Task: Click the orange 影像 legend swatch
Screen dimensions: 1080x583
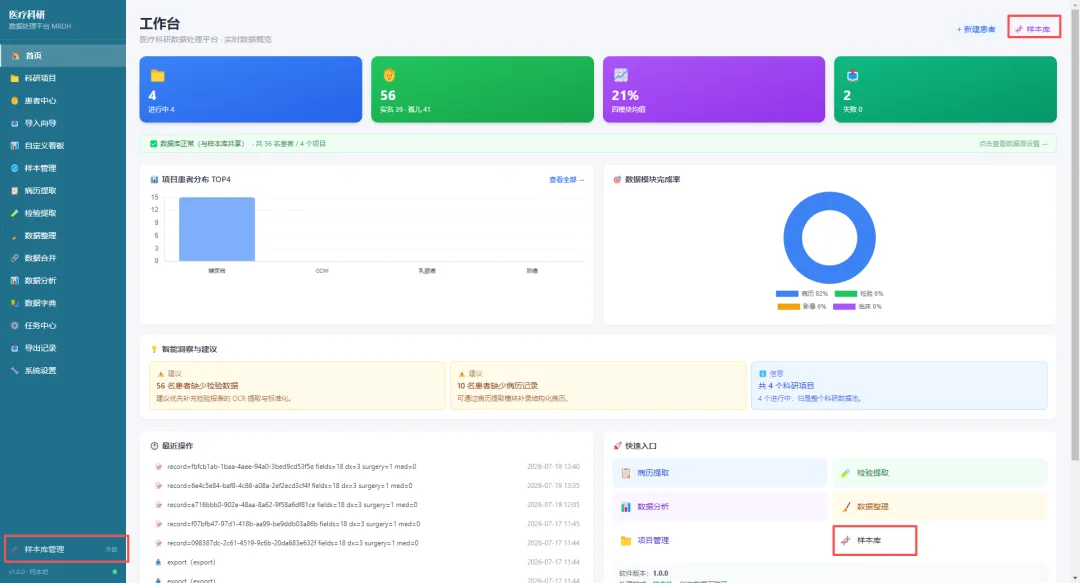Action: click(789, 307)
